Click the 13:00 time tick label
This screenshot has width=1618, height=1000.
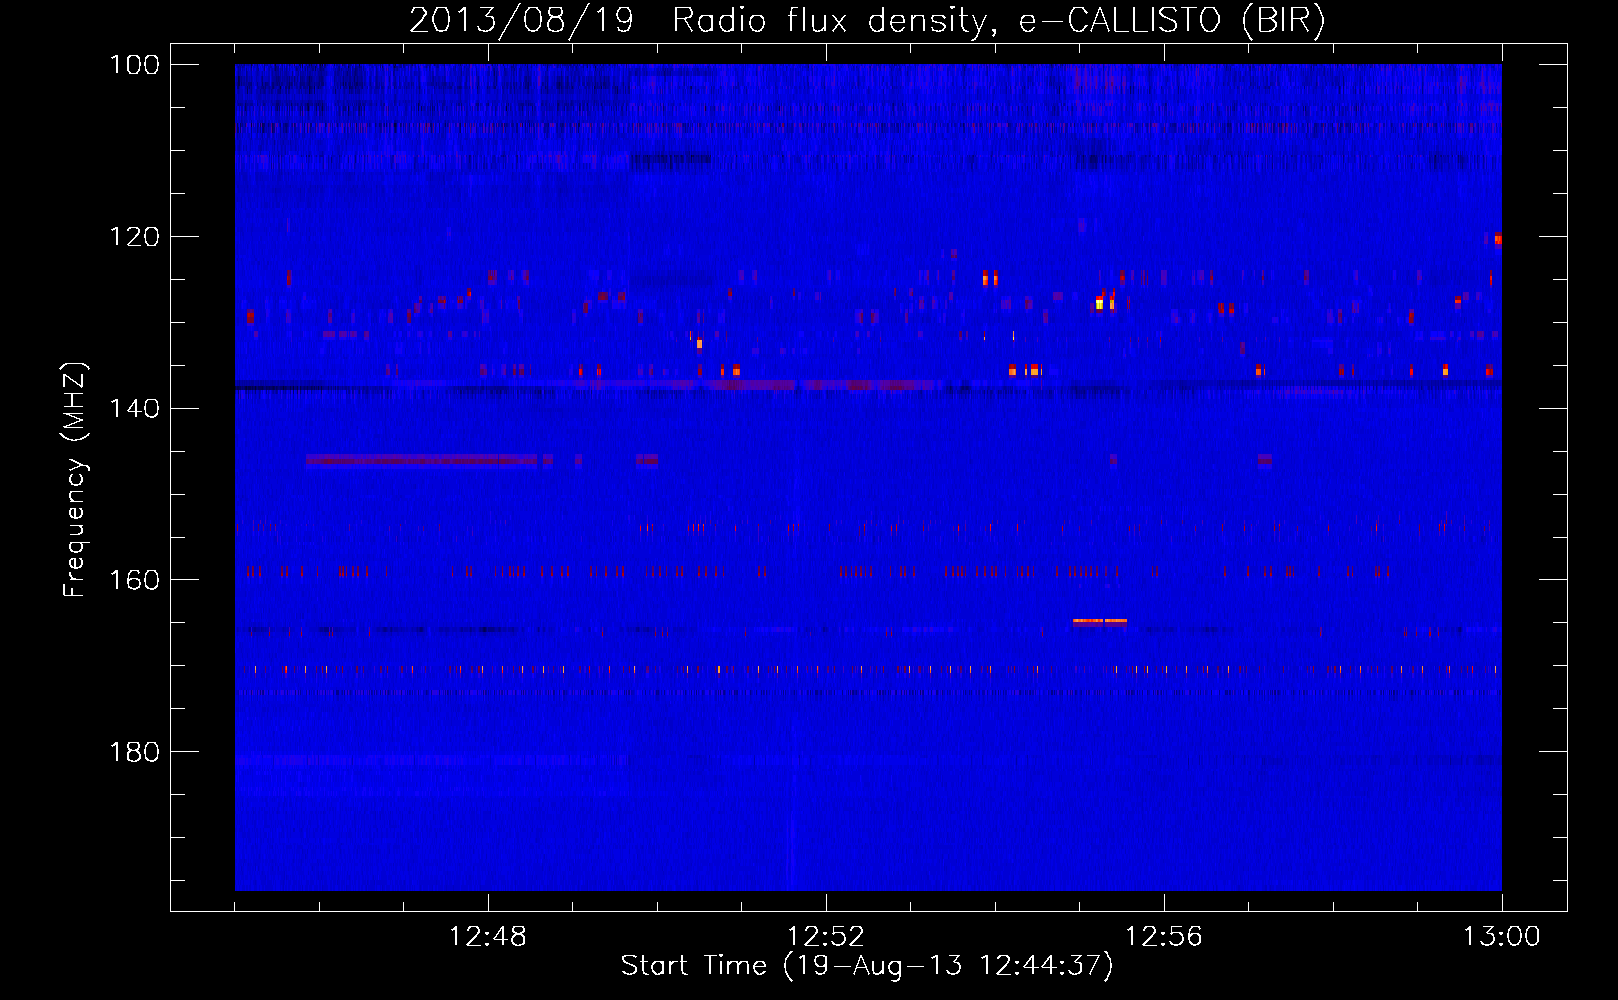1502,937
